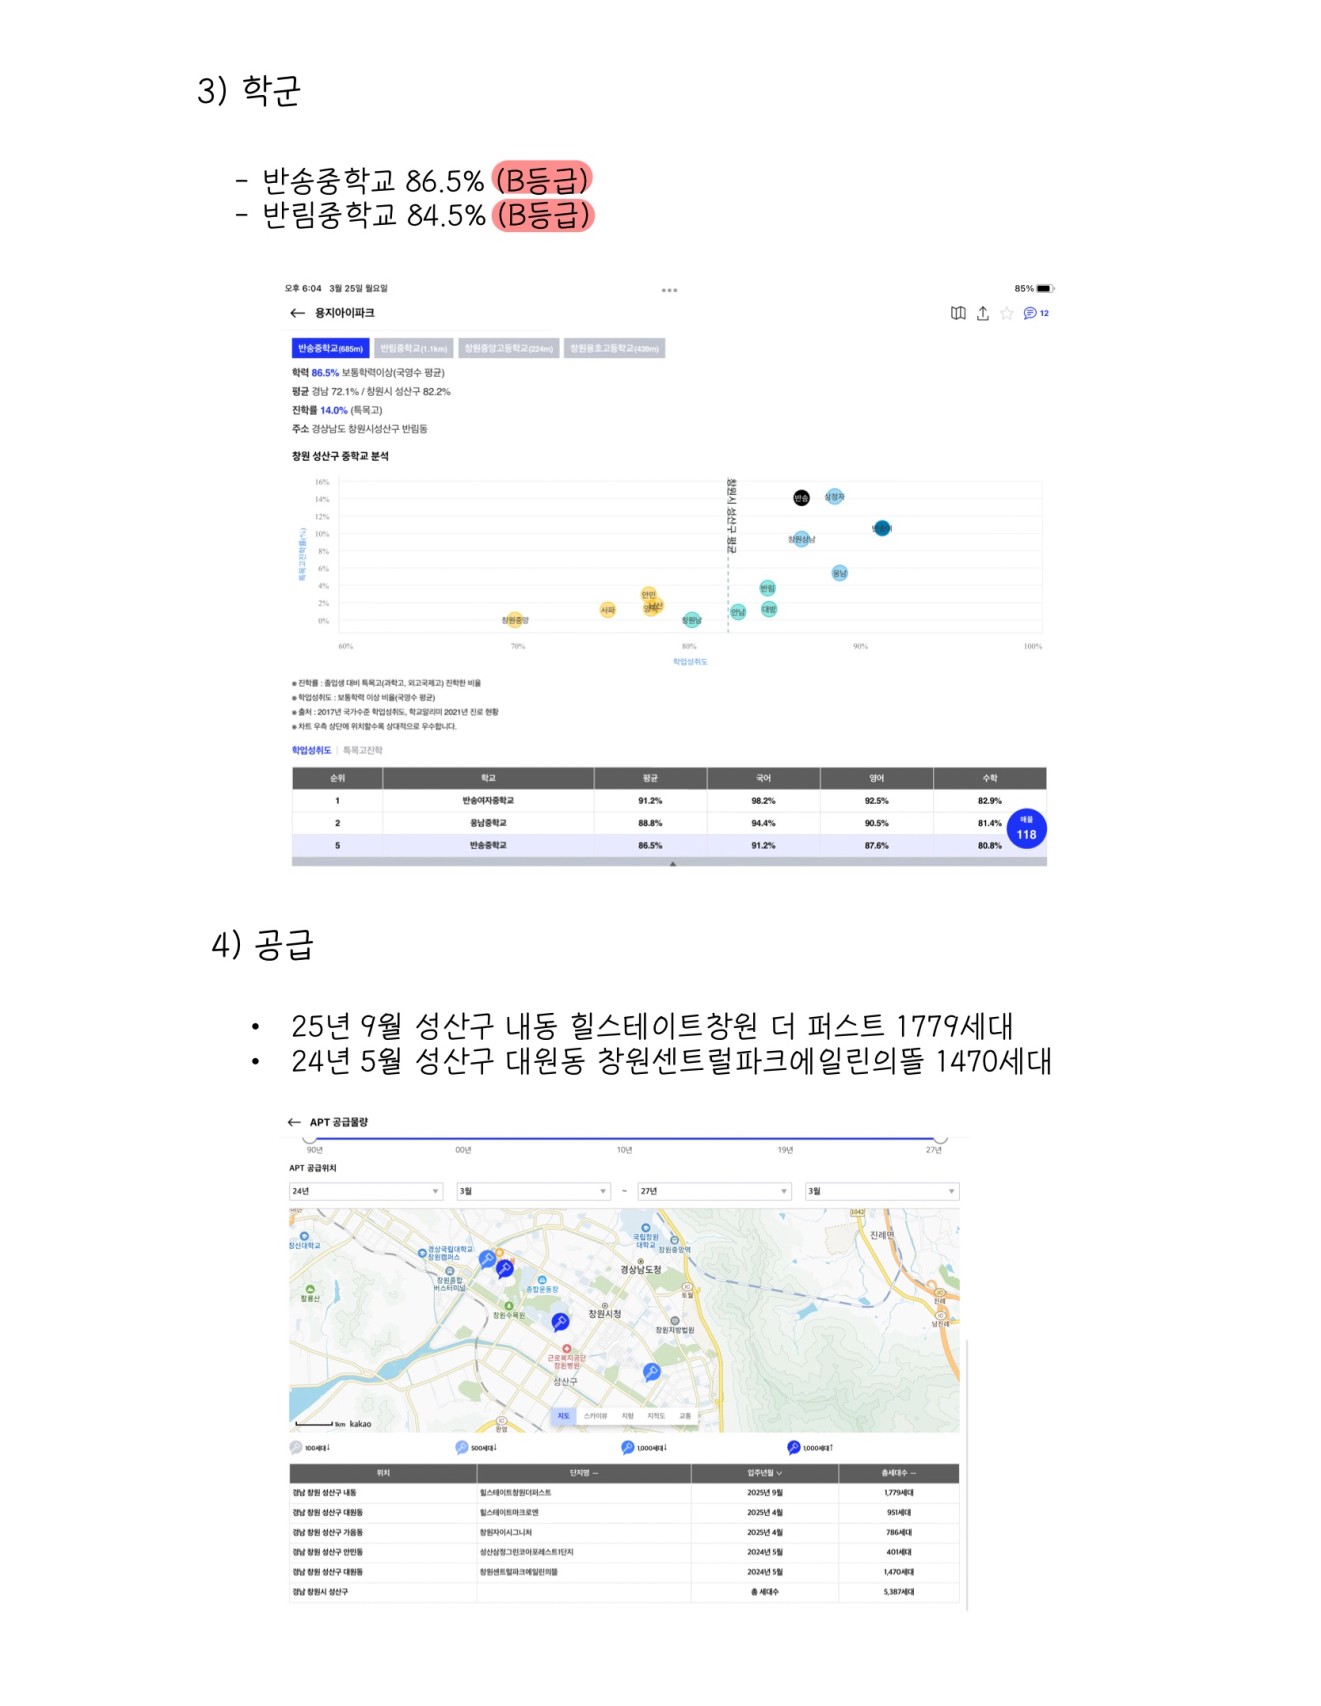
Task: Click the 1,000세대↓ legend marker
Action: point(628,1447)
